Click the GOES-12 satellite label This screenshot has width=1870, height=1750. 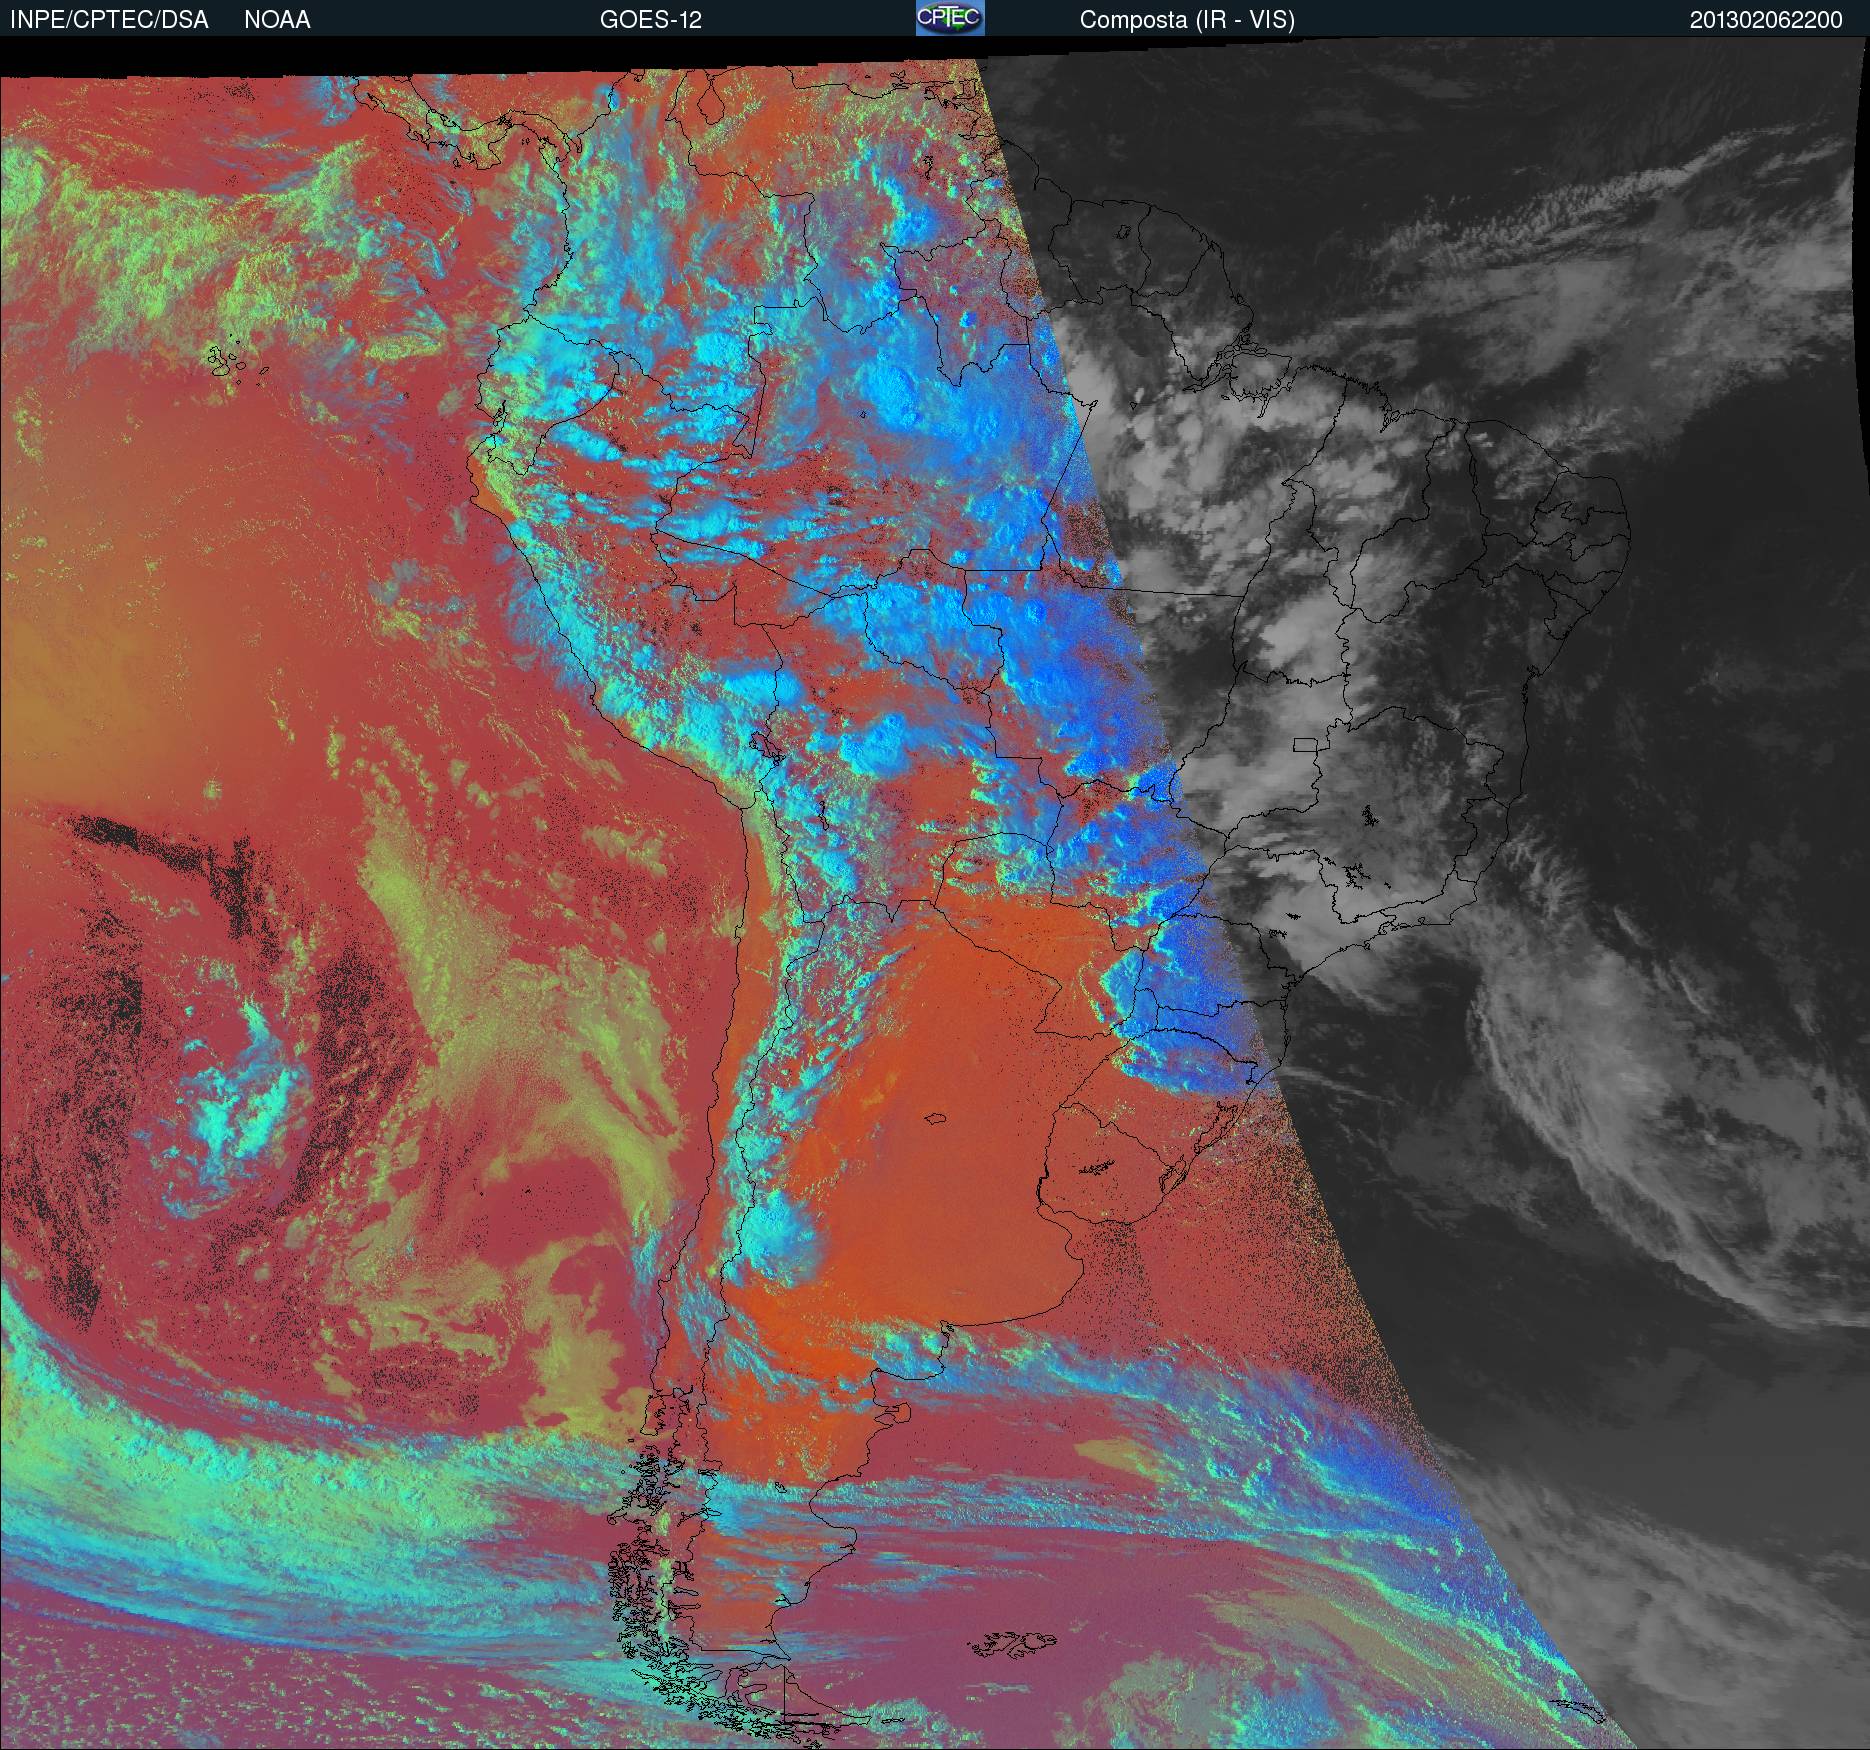[x=651, y=20]
